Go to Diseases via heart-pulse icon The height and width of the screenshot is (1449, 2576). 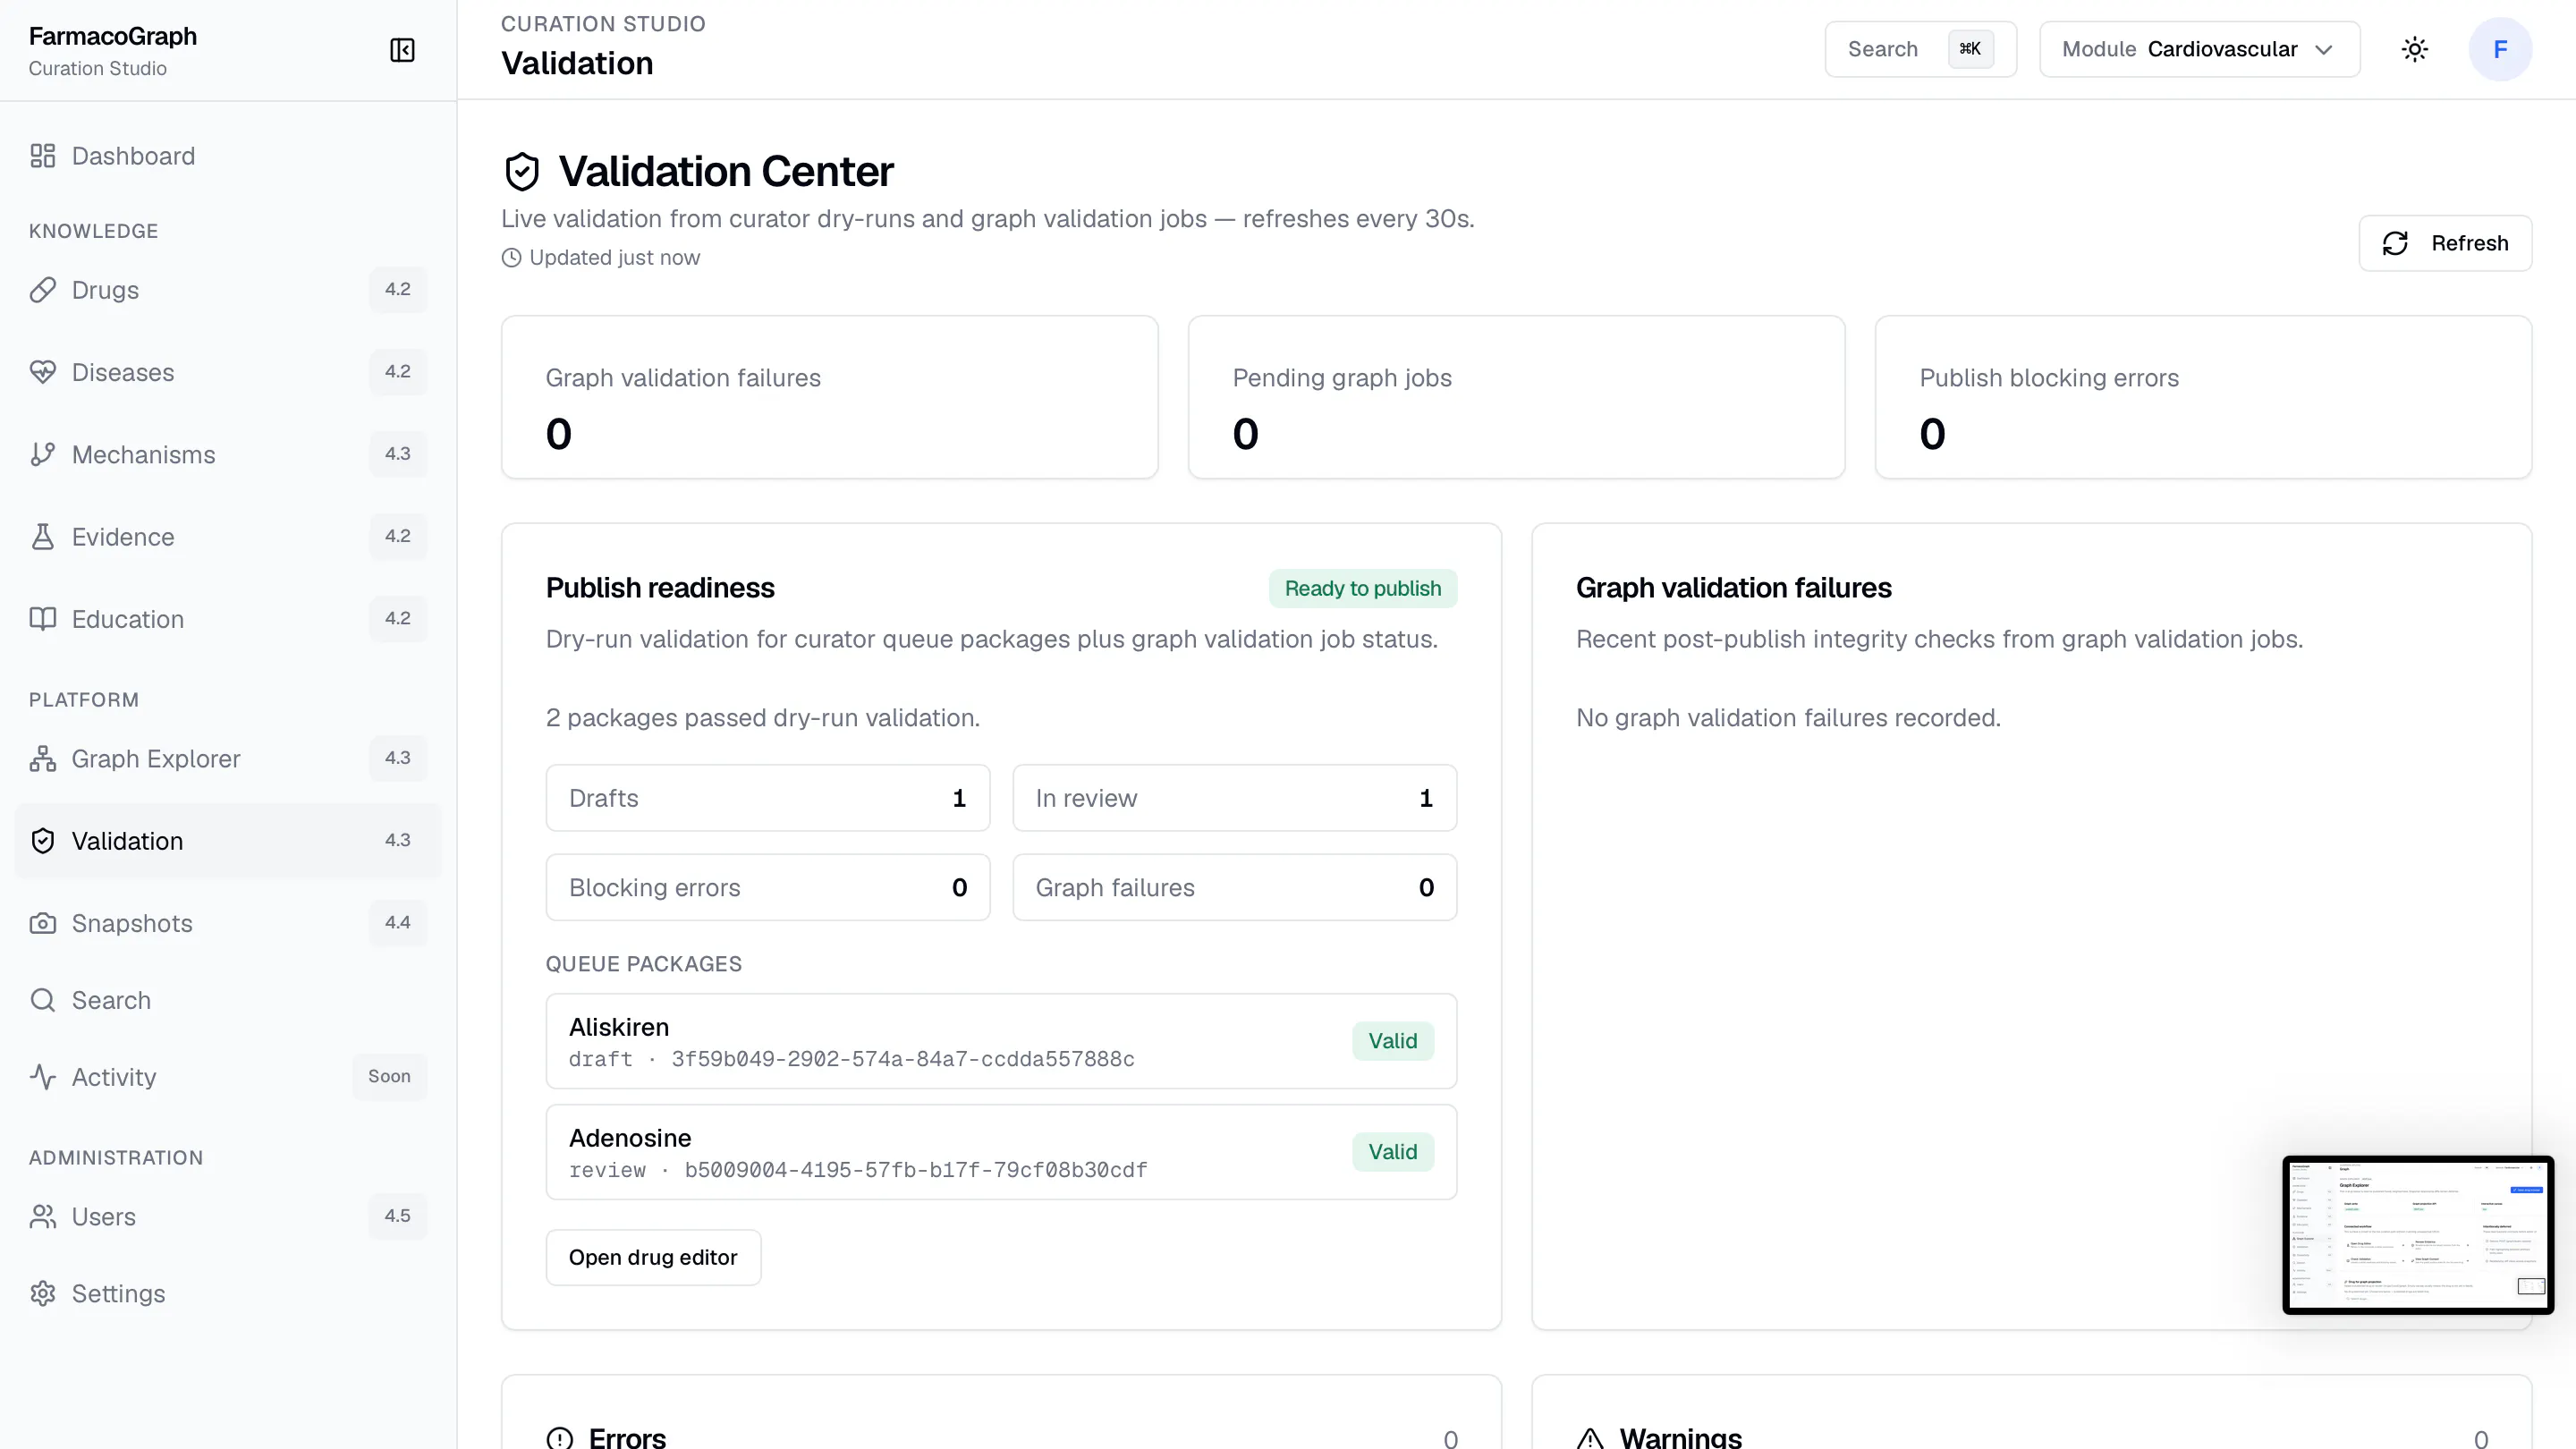point(42,372)
